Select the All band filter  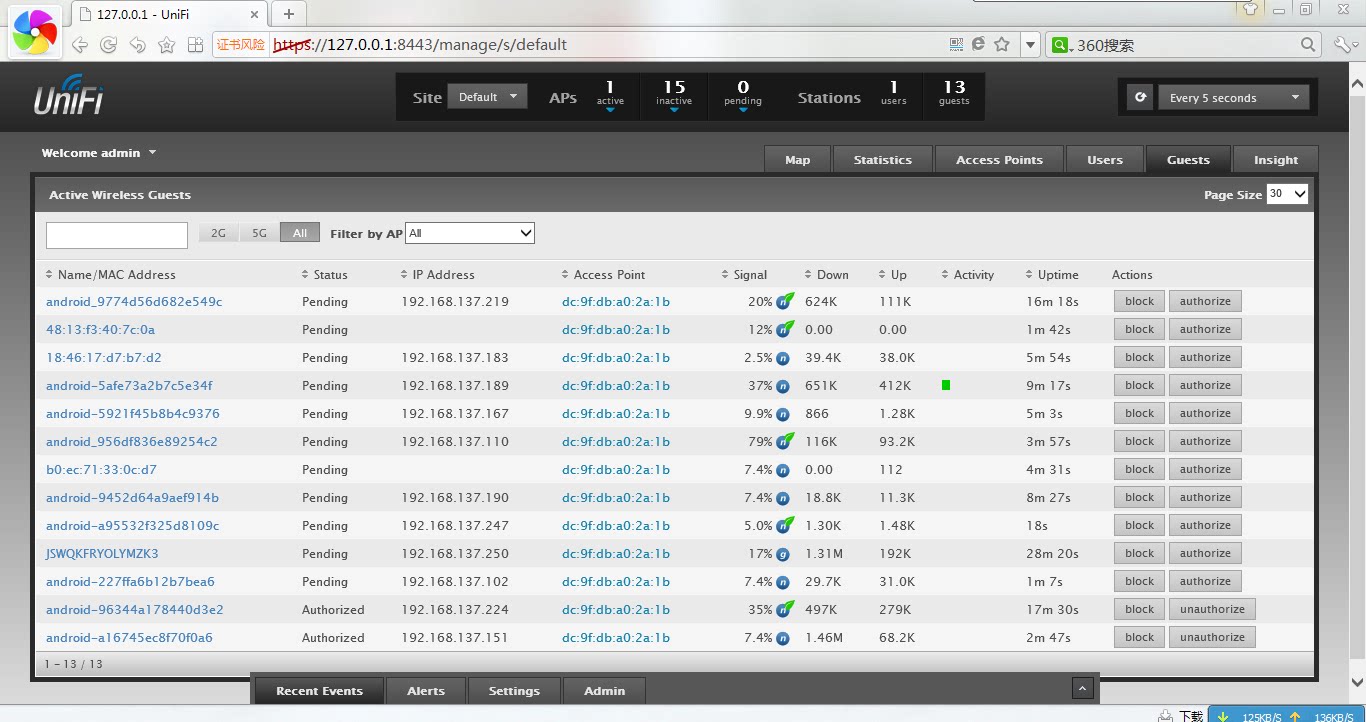click(300, 233)
